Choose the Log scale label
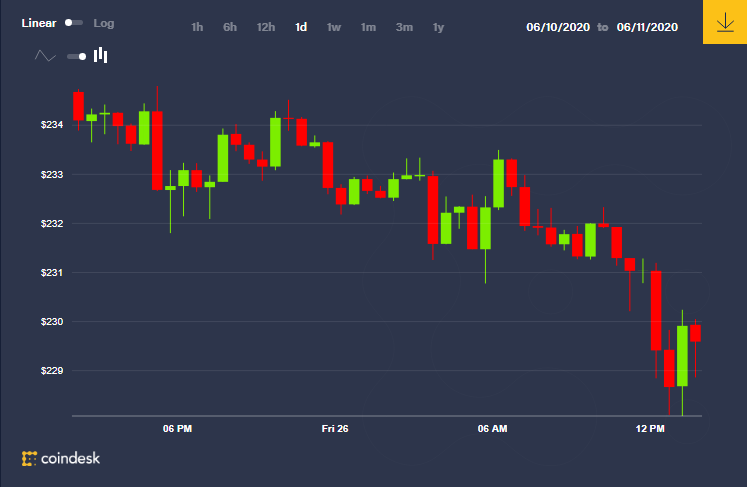The width and height of the screenshot is (747, 487). (x=104, y=23)
